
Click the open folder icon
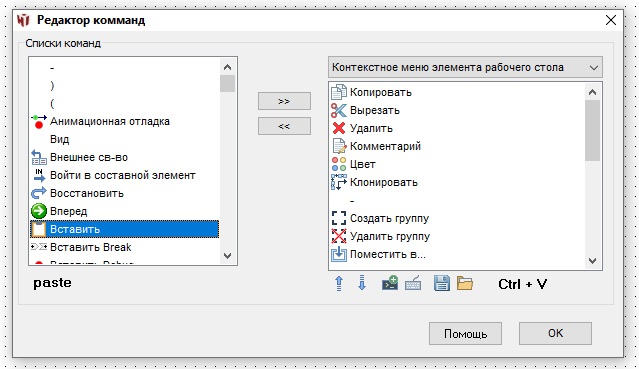pos(465,283)
